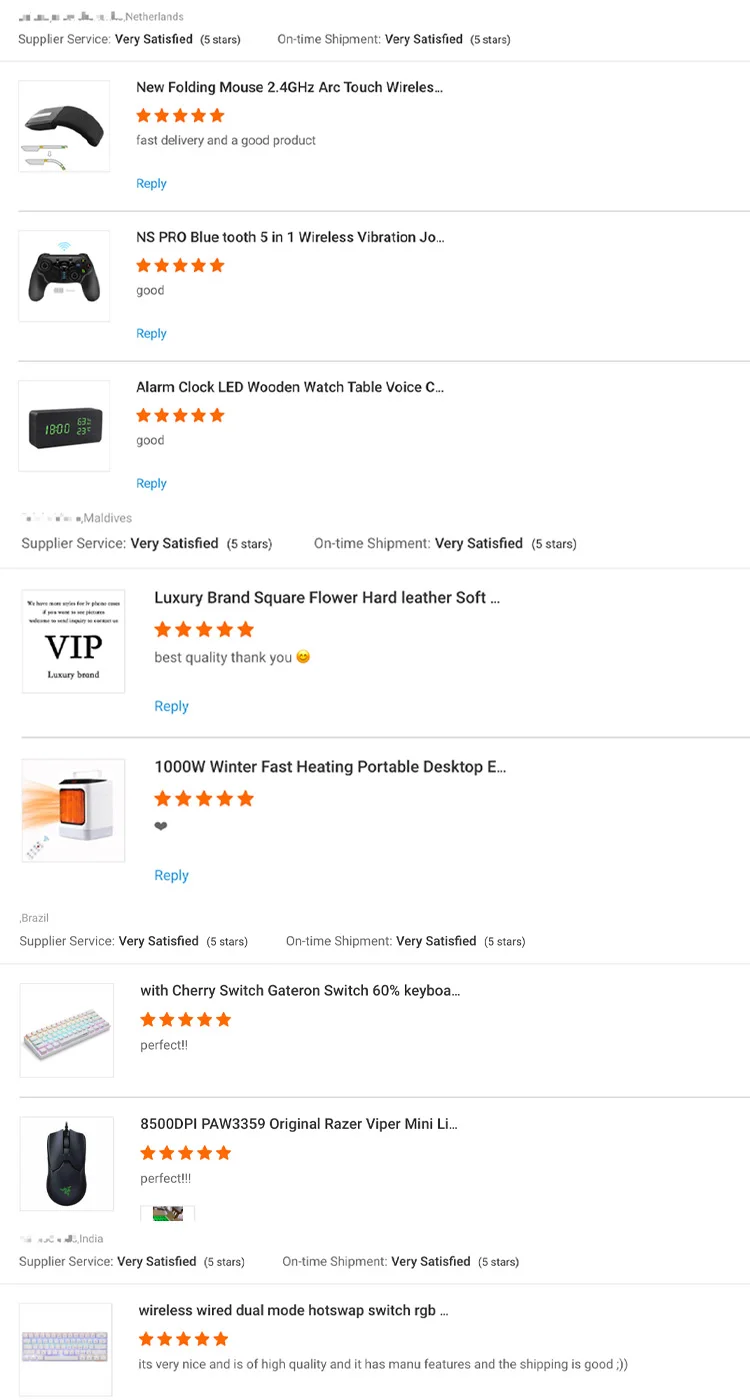Screen dimensions: 750x1400
Task: Open the portable desktop heater thumbnail
Action: click(74, 810)
